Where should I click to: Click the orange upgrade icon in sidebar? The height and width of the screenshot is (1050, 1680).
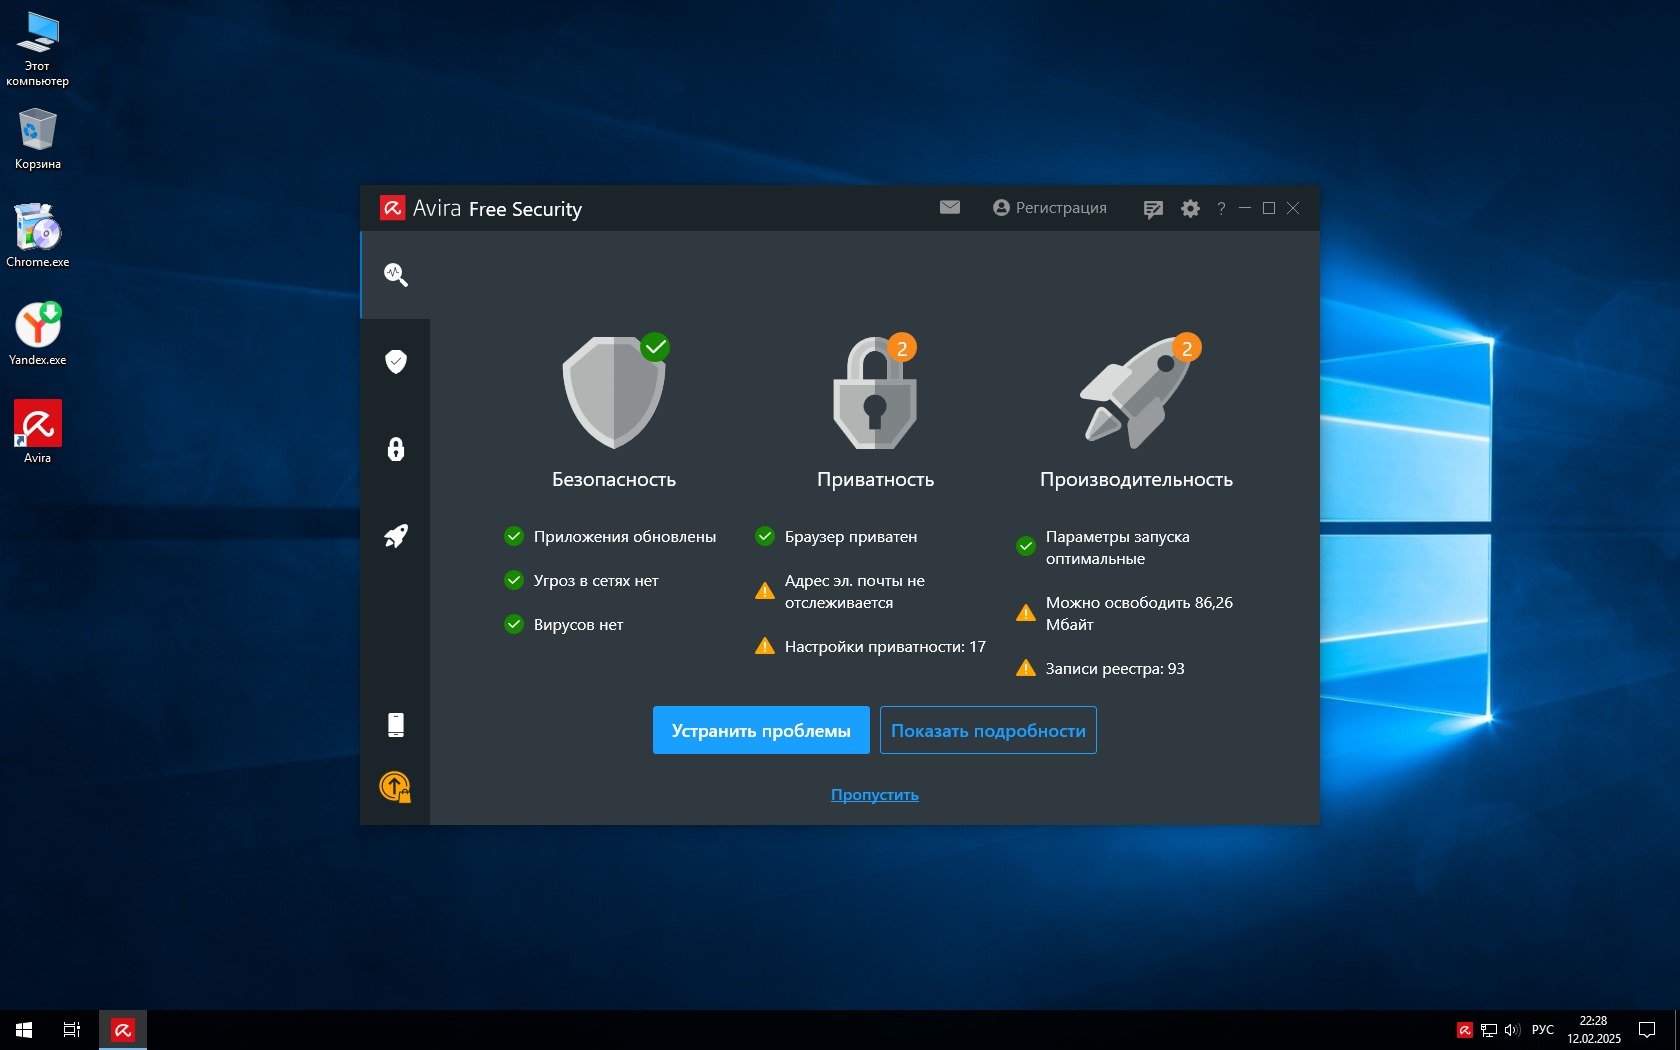pyautogui.click(x=395, y=787)
